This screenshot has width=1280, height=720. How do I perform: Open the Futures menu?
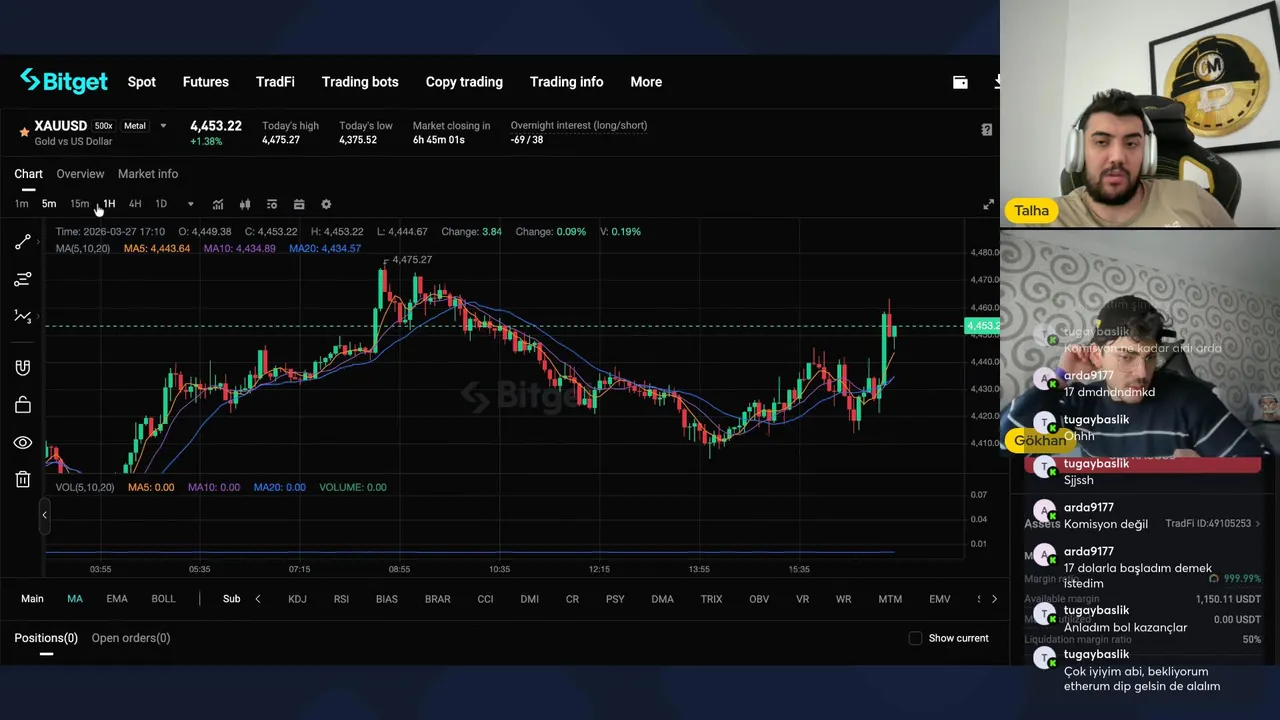click(x=206, y=82)
